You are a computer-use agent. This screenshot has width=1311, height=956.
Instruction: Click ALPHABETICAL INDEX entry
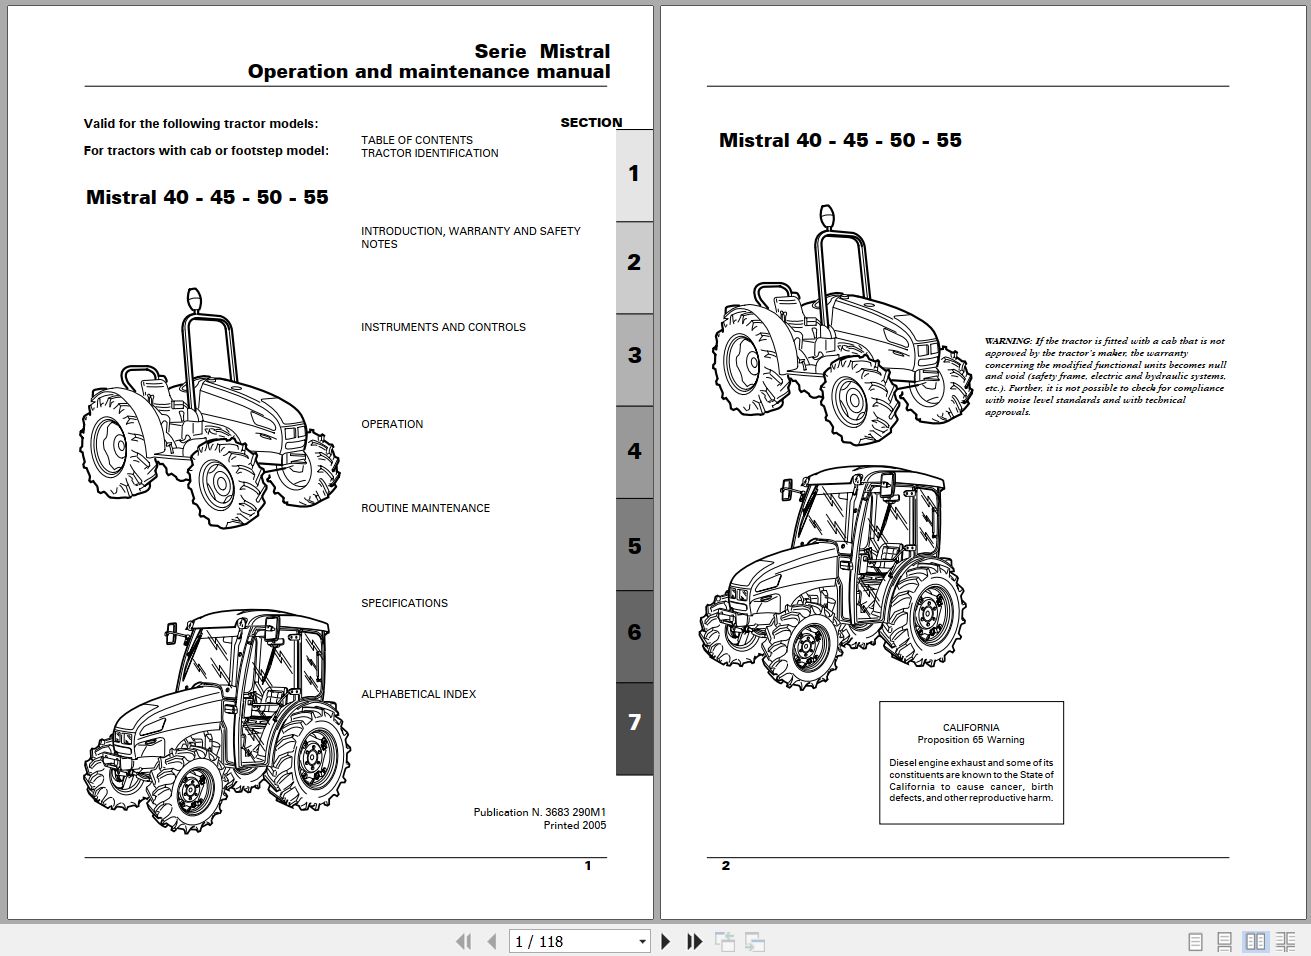[418, 694]
